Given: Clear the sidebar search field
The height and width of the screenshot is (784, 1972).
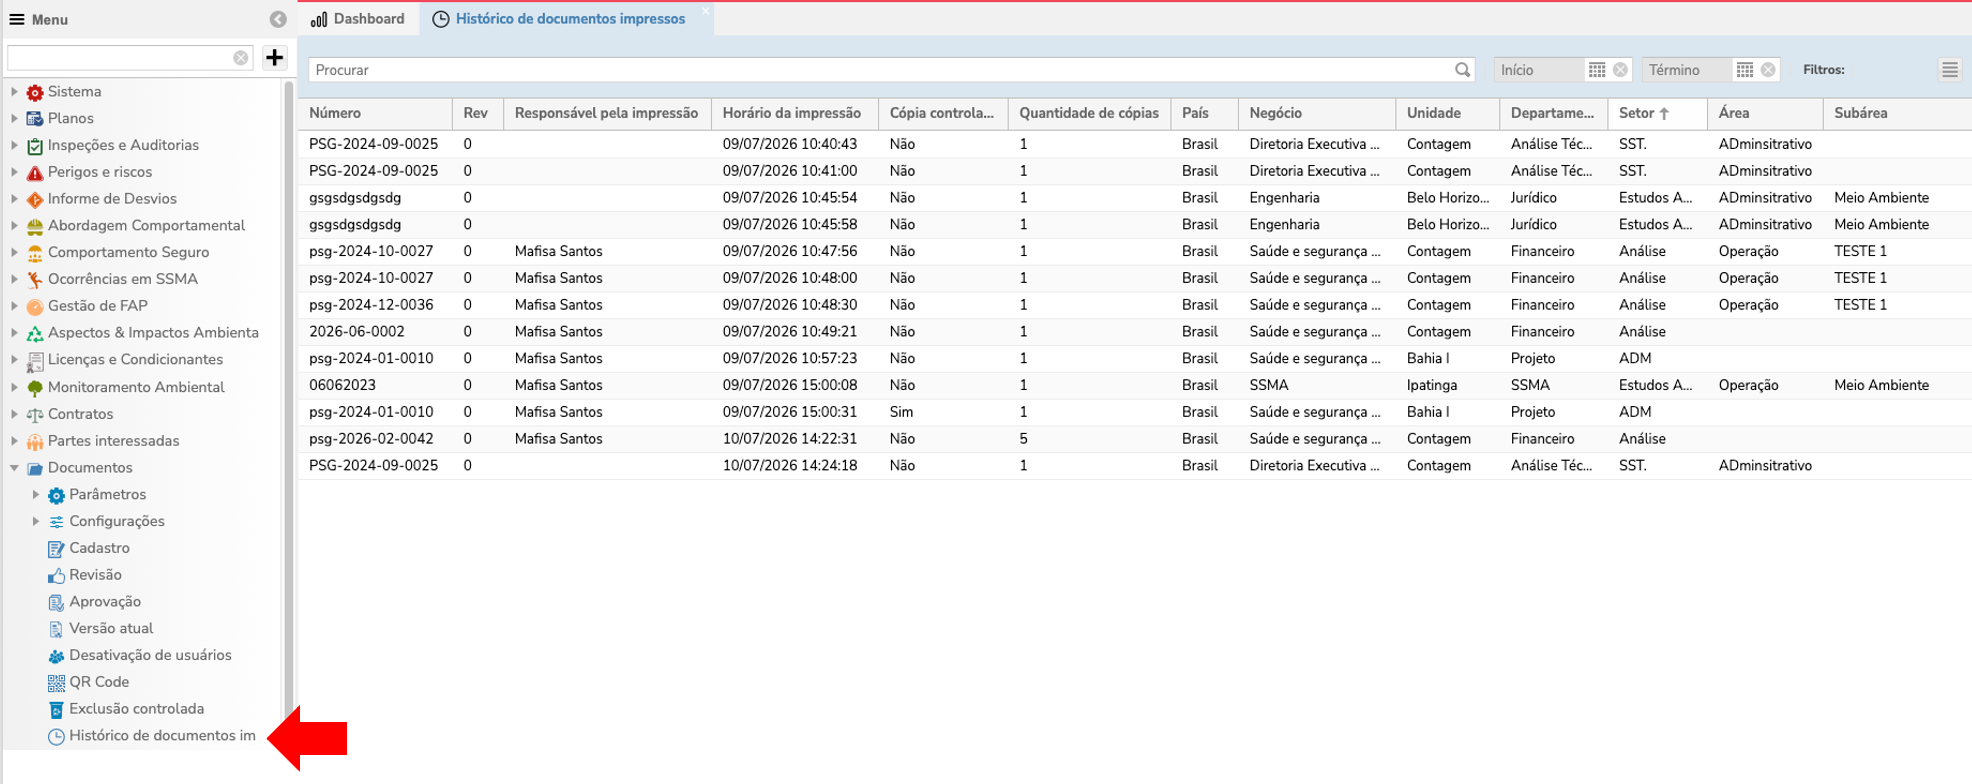Looking at the screenshot, I should point(241,58).
